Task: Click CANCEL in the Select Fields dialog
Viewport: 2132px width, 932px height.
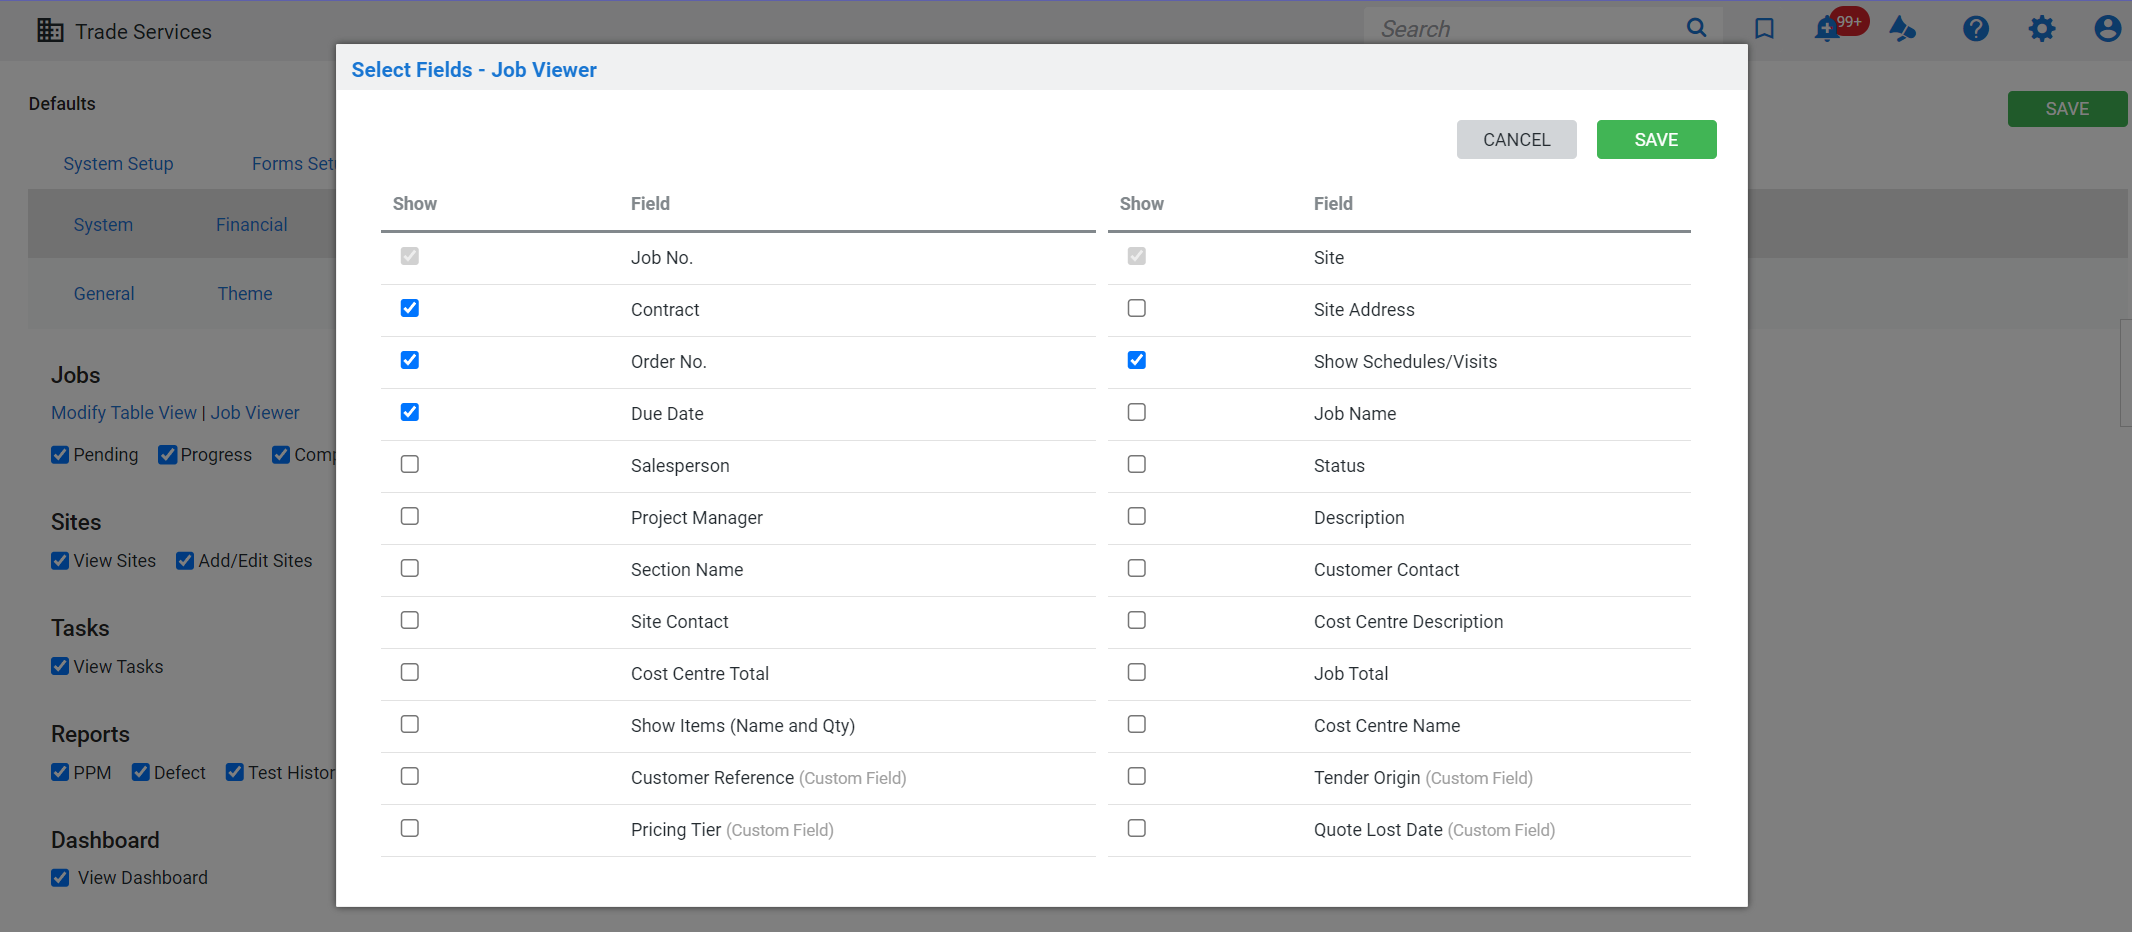Action: click(x=1517, y=140)
